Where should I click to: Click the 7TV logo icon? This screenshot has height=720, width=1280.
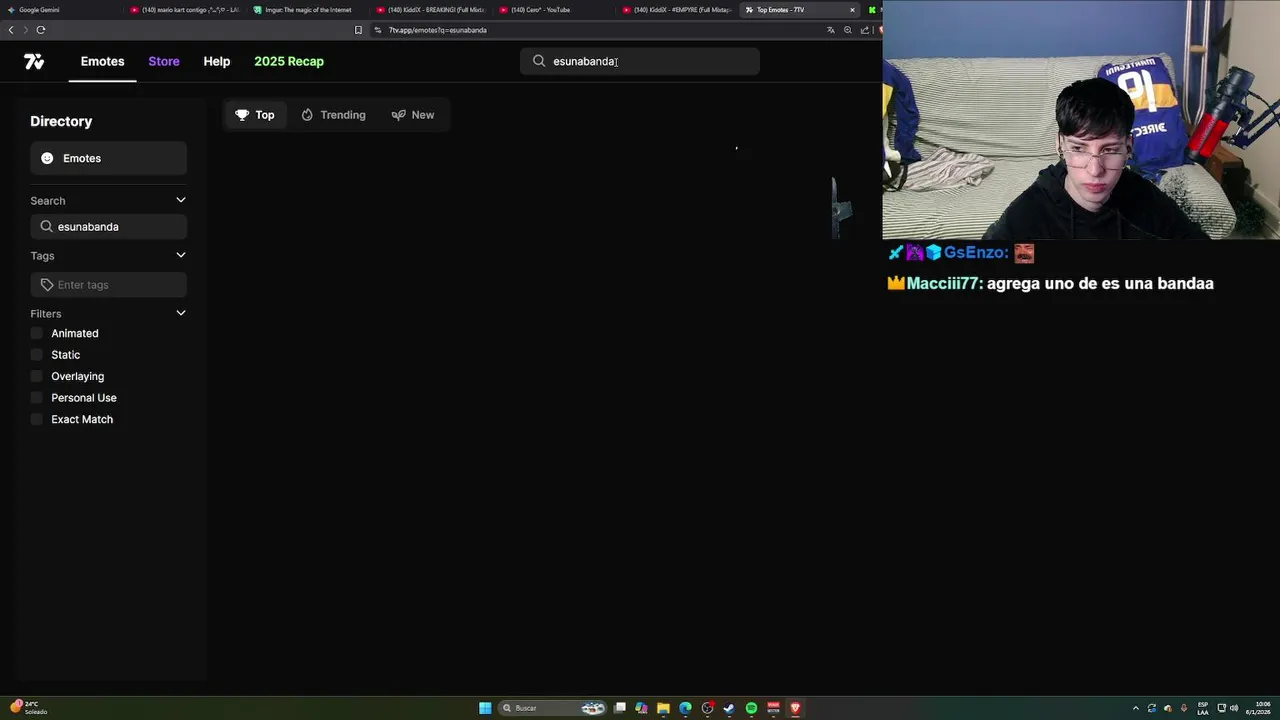pyautogui.click(x=34, y=61)
